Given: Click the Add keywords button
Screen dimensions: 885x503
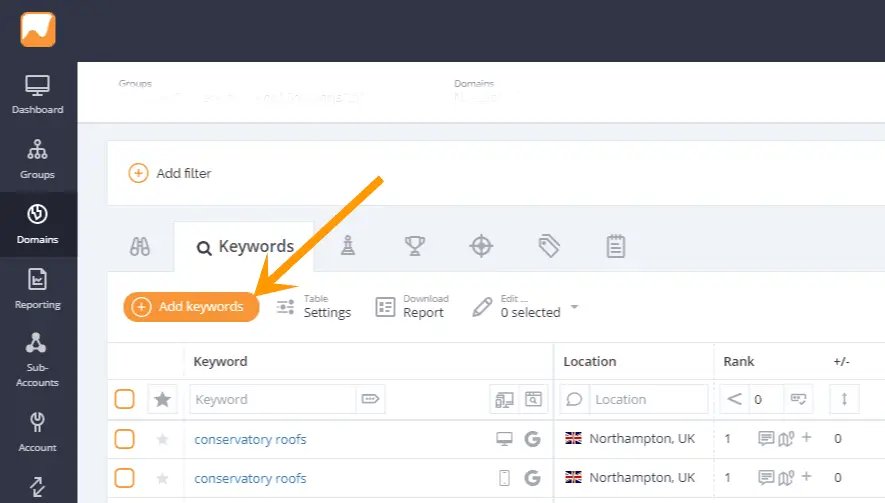Looking at the screenshot, I should click(x=191, y=307).
